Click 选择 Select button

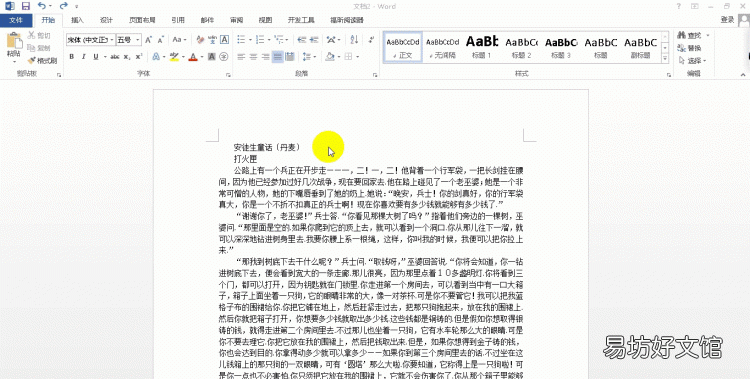point(693,61)
